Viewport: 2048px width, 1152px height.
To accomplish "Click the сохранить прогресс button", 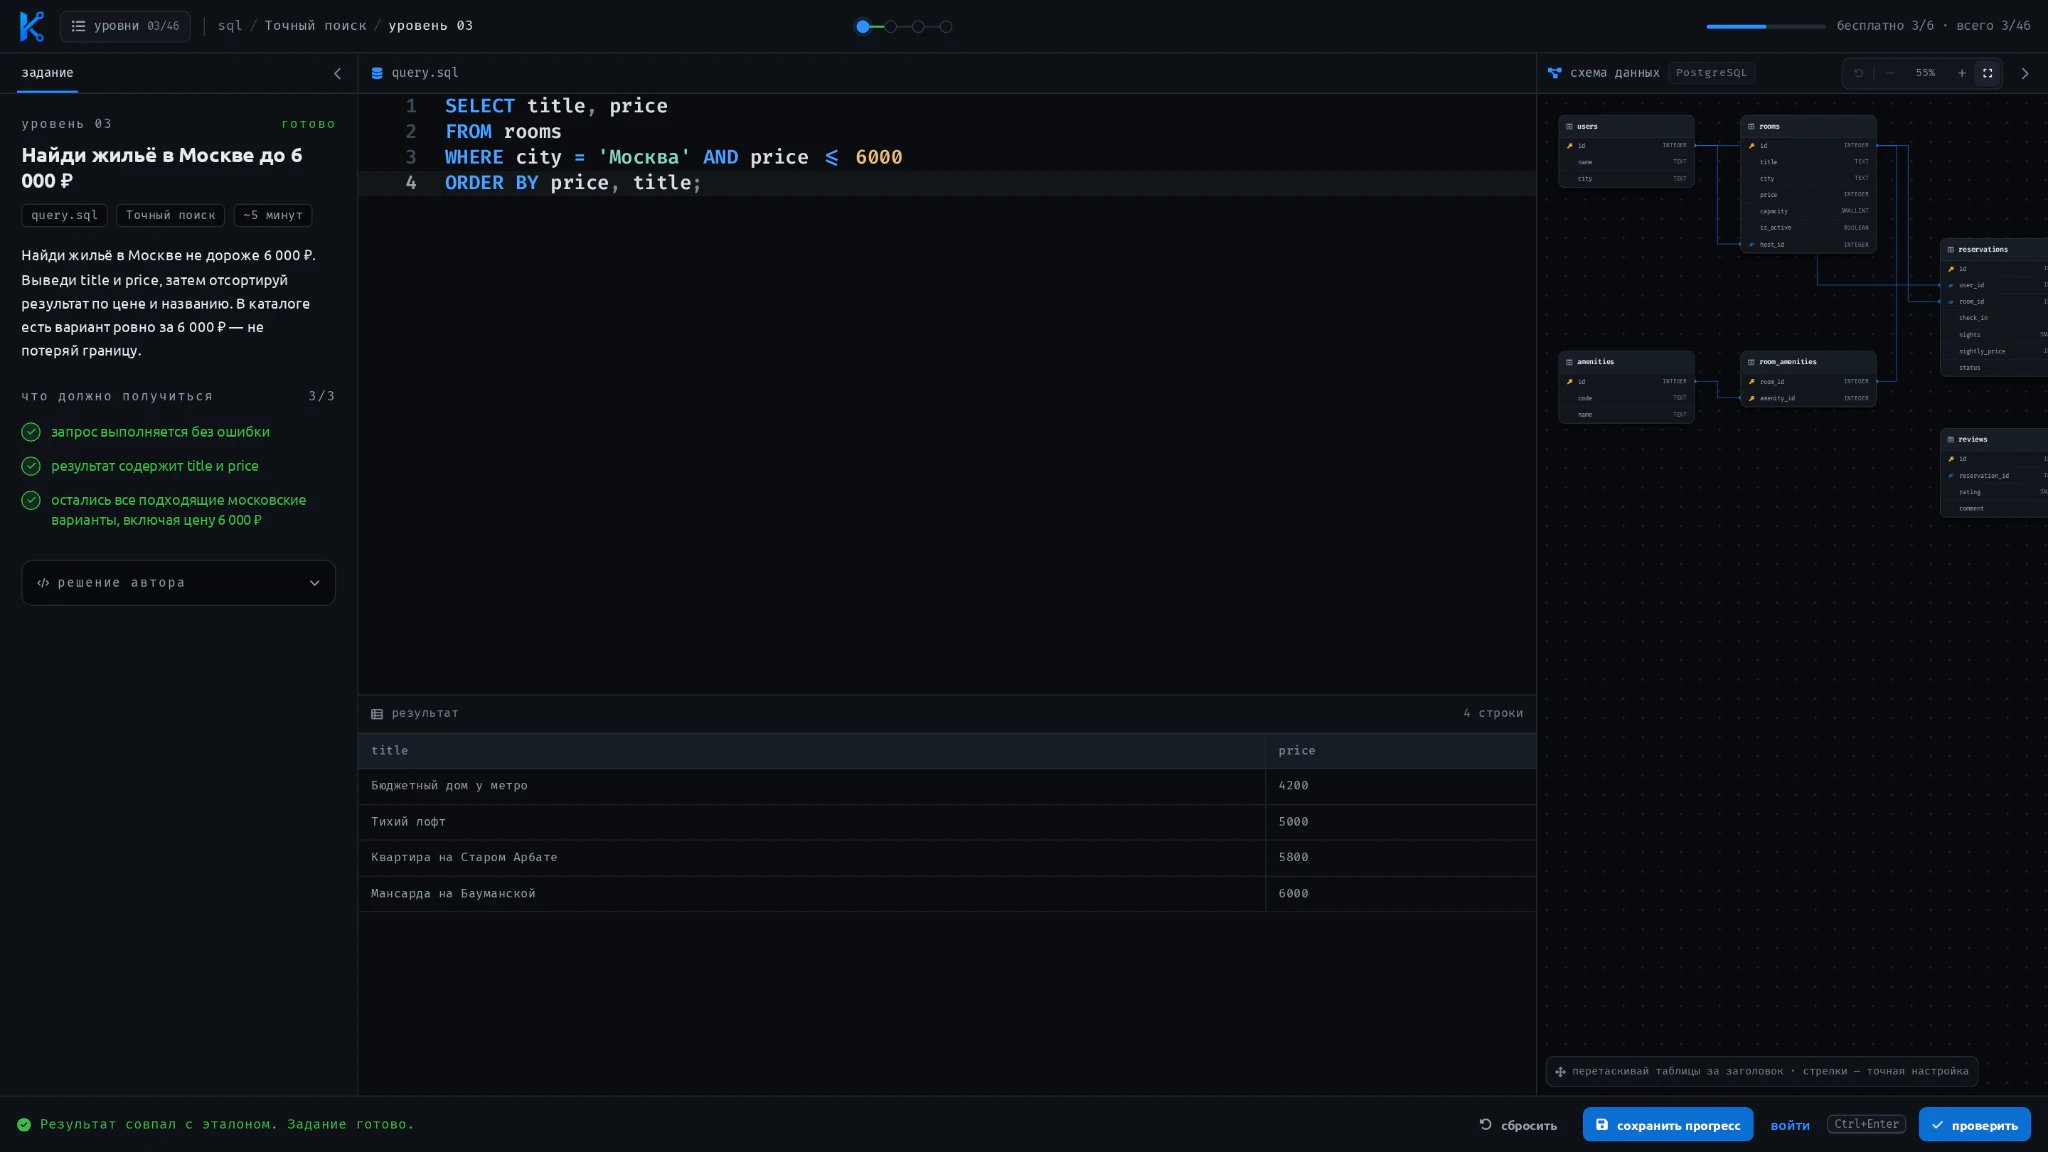I will pyautogui.click(x=1667, y=1125).
